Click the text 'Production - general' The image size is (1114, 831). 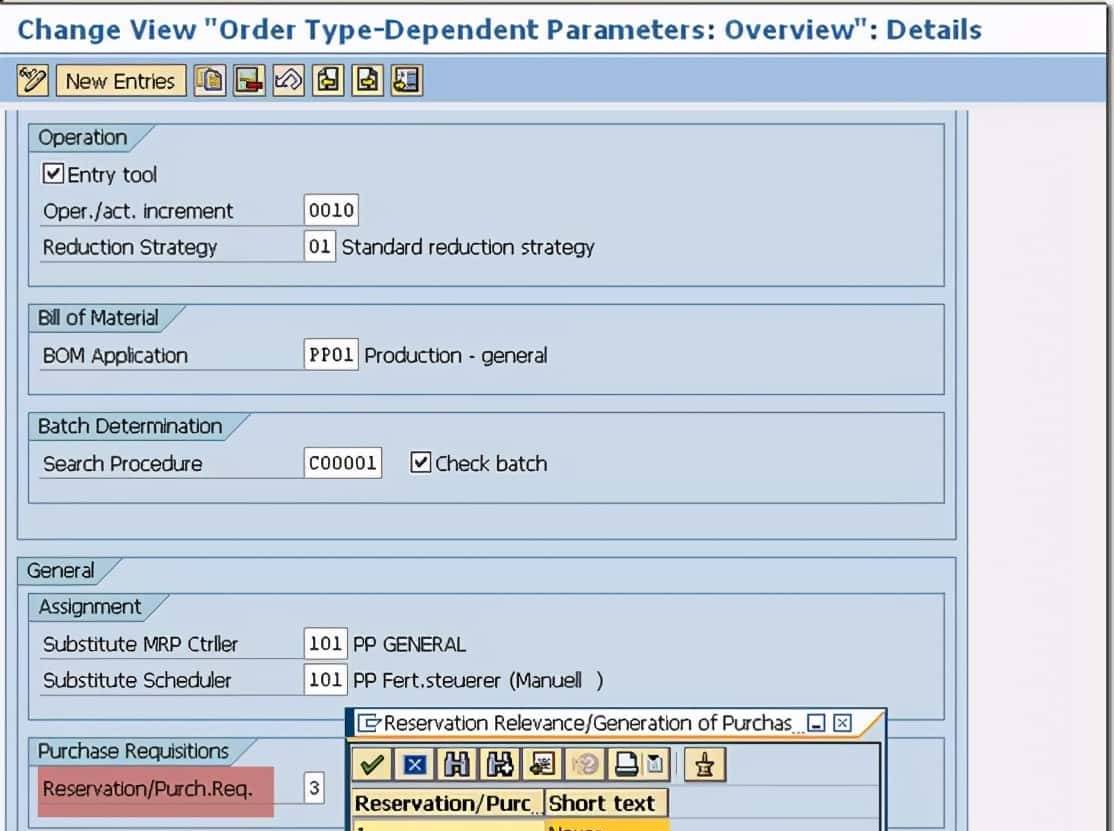click(455, 355)
